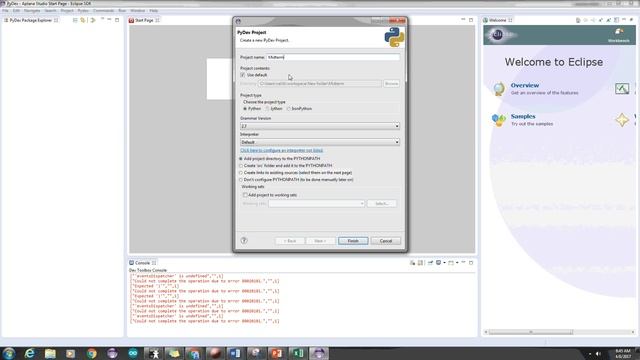Open File Explorer from taskbar
640x360 pixels.
click(x=50, y=353)
